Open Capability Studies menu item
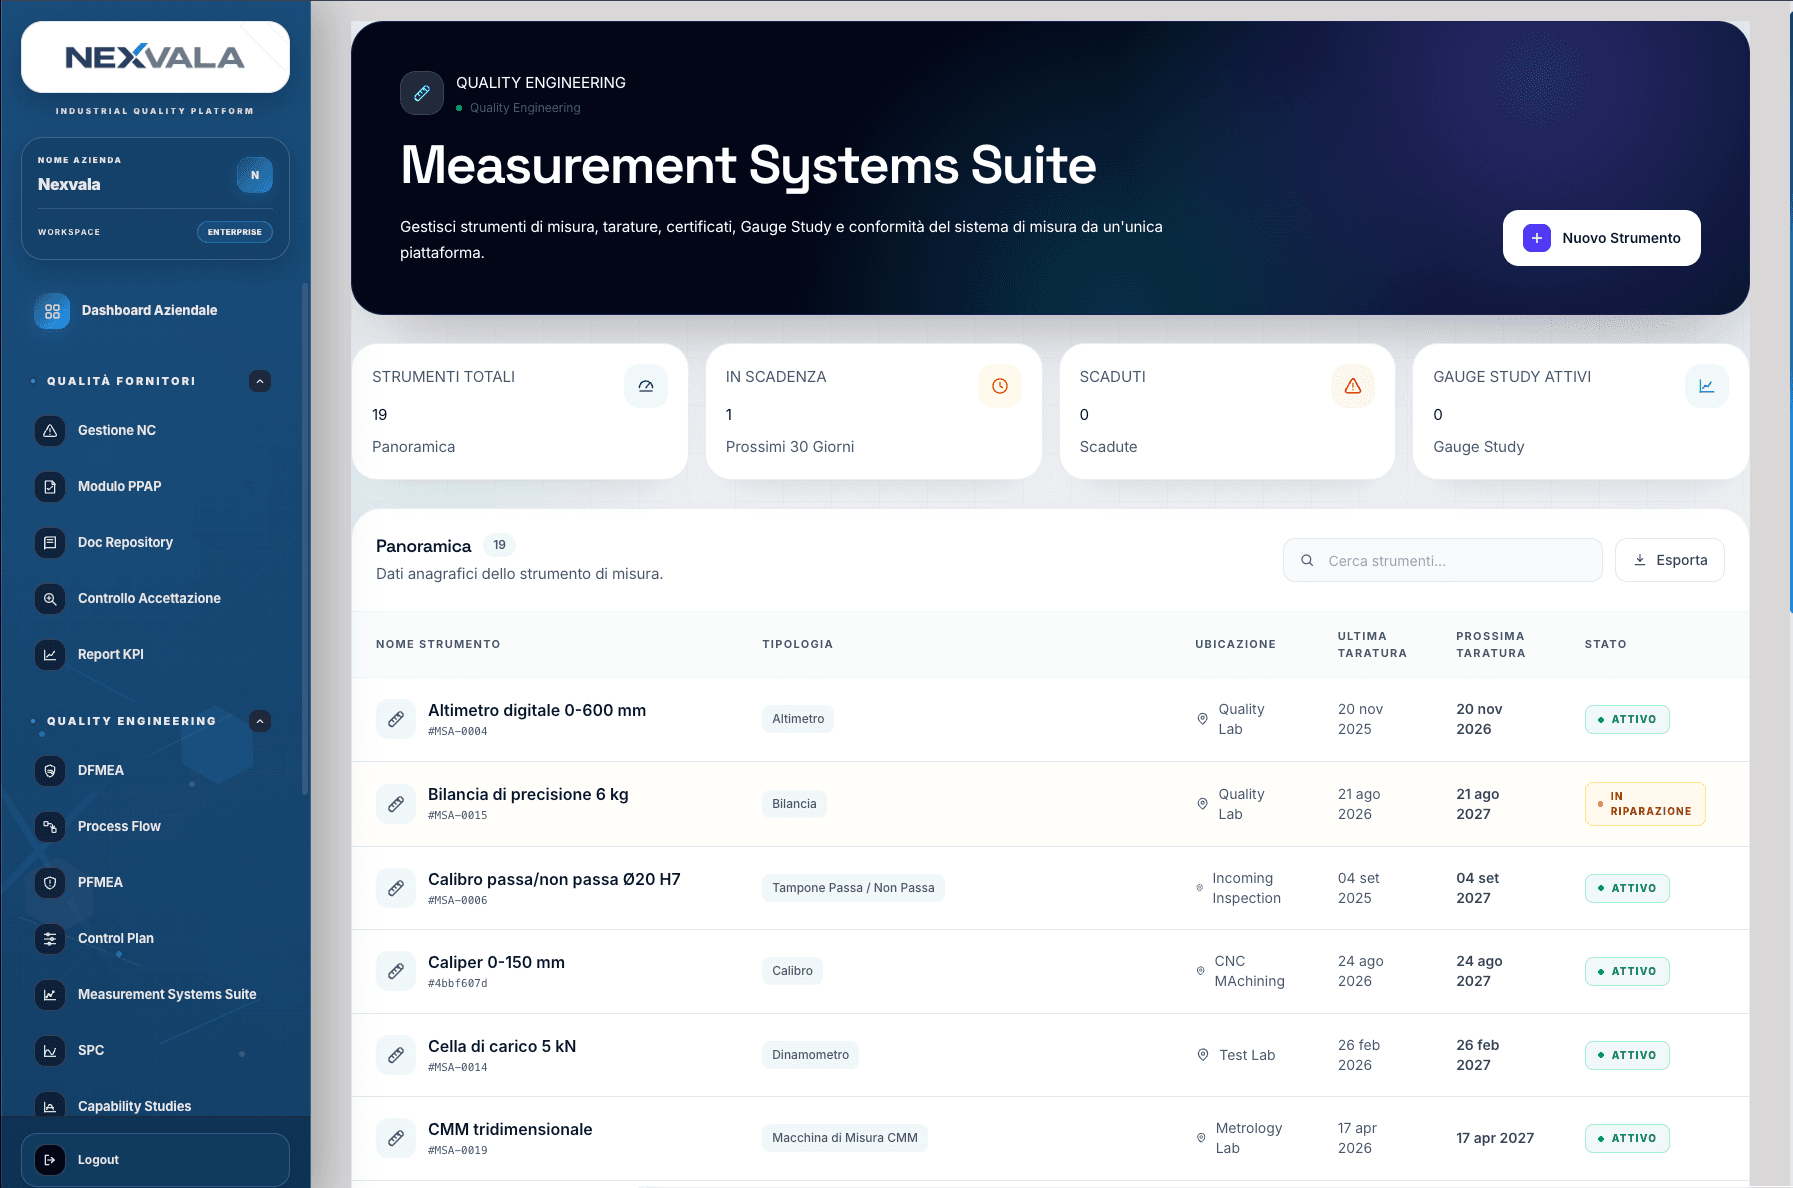This screenshot has width=1793, height=1188. tap(155, 1106)
